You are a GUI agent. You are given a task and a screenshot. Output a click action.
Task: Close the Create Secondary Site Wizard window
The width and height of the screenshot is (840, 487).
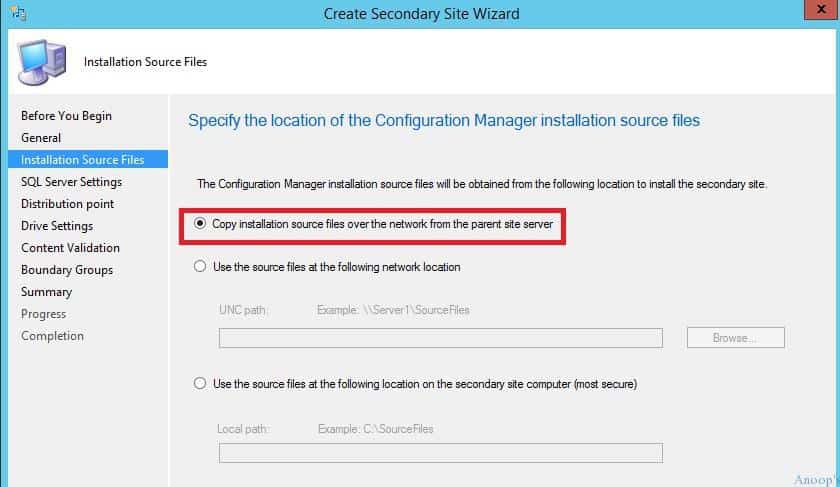coord(821,10)
